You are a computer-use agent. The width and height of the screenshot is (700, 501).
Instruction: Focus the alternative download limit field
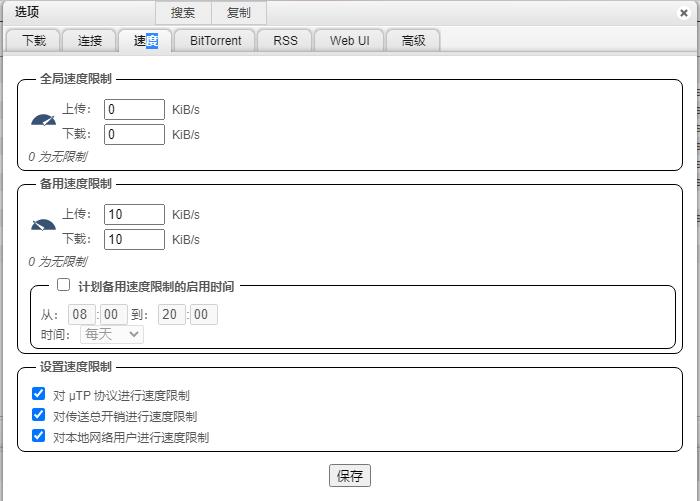pos(134,239)
